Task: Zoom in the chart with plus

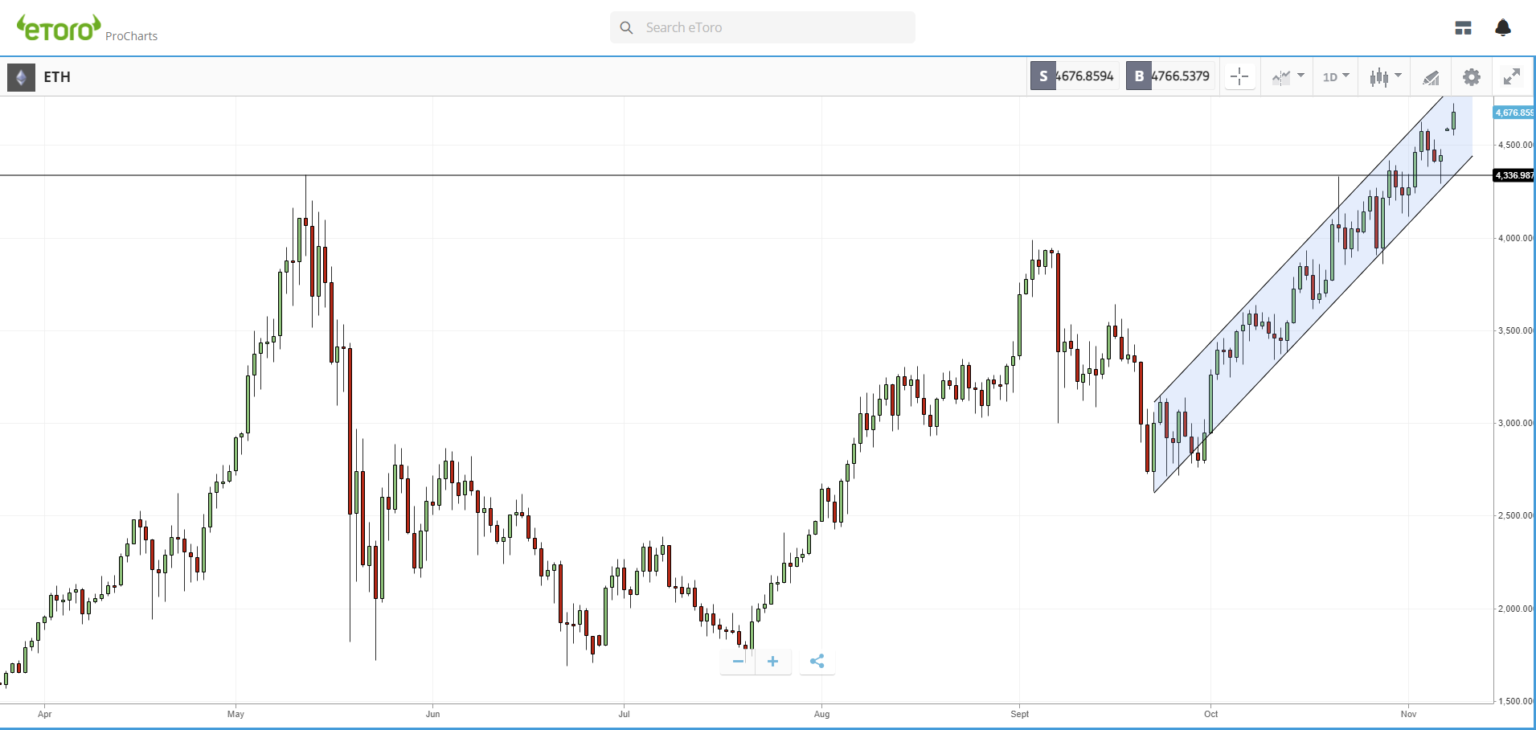Action: 773,661
